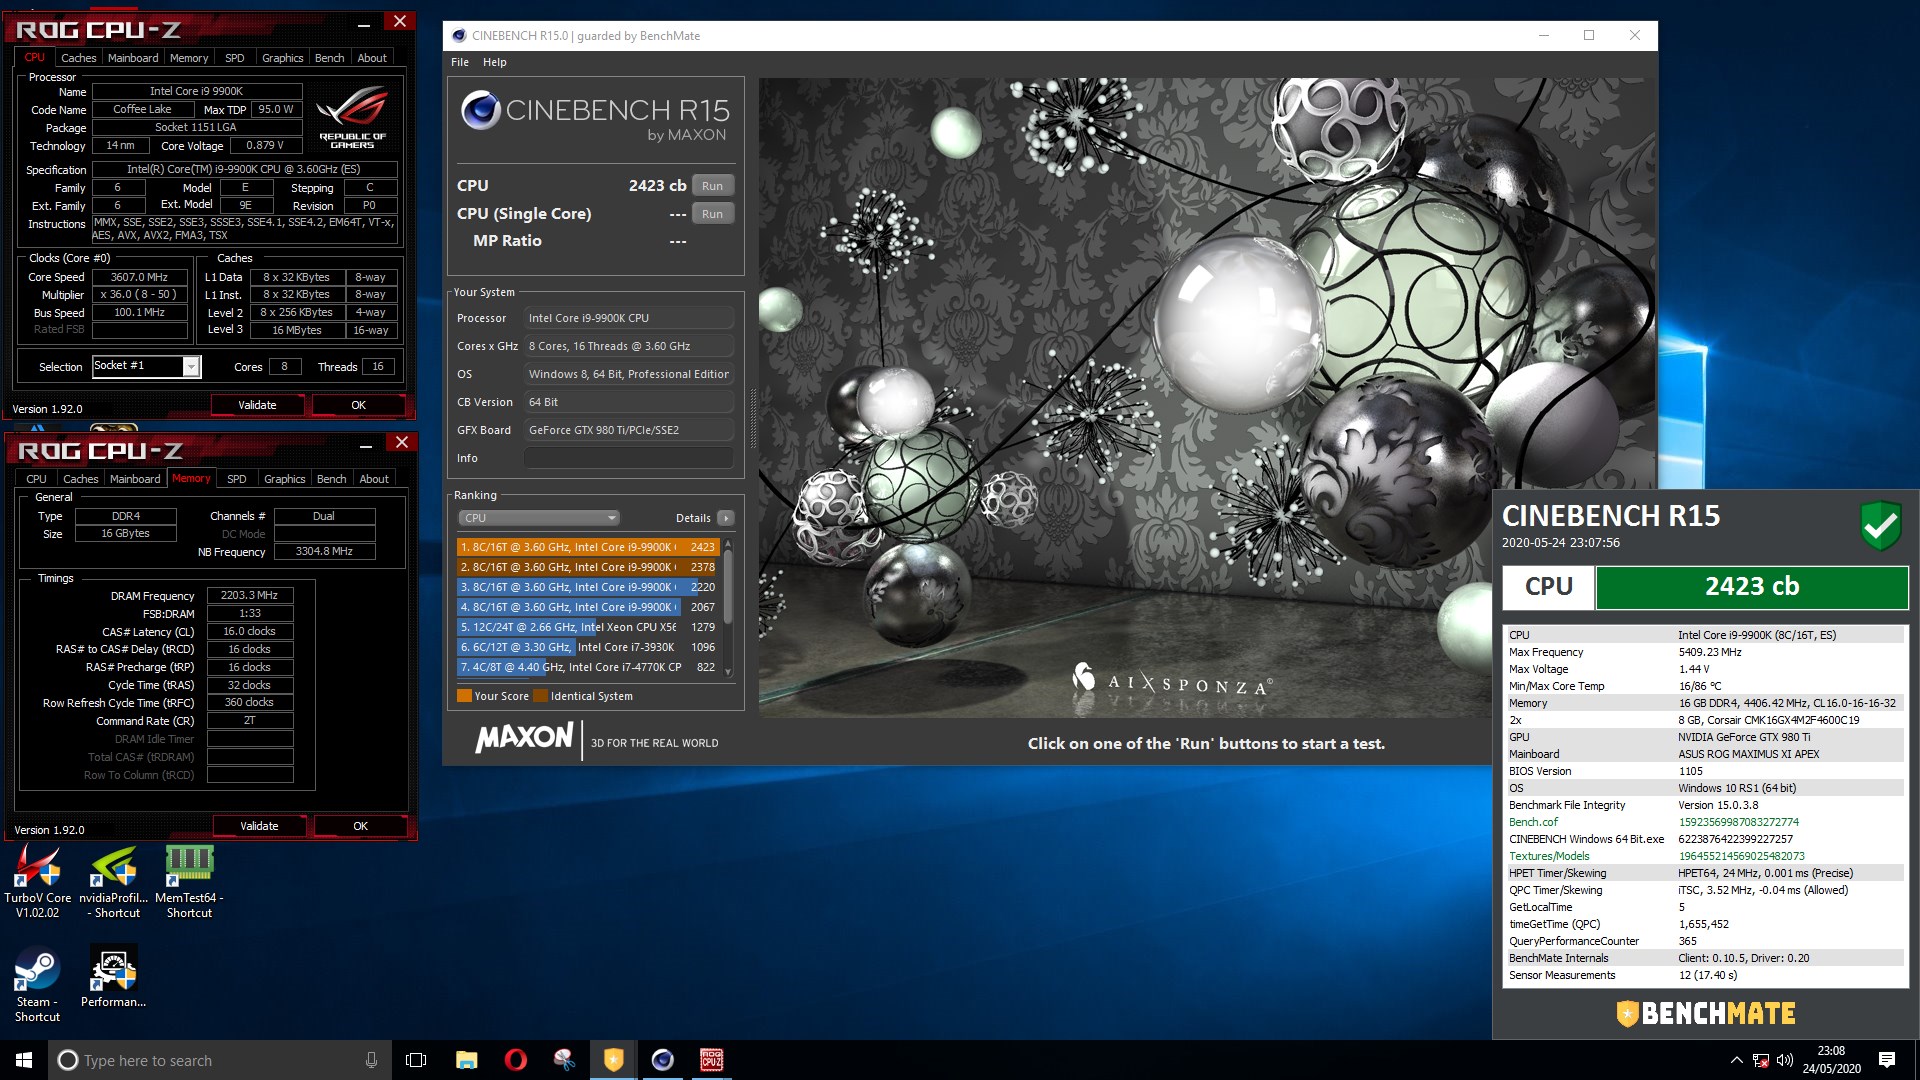Click OK in top CPU-Z window
This screenshot has width=1920, height=1080.
[x=359, y=405]
